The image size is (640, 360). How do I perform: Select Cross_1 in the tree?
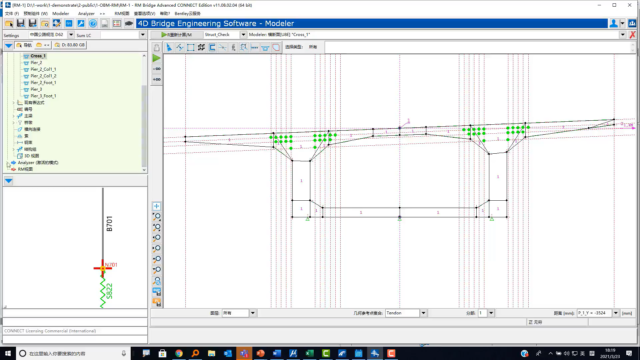(38, 56)
